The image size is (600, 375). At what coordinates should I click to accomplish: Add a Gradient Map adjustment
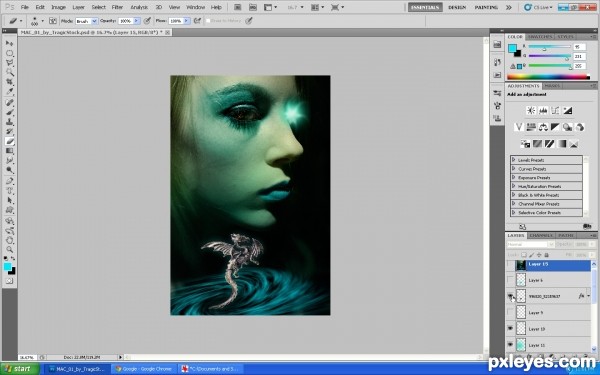tap(561, 144)
